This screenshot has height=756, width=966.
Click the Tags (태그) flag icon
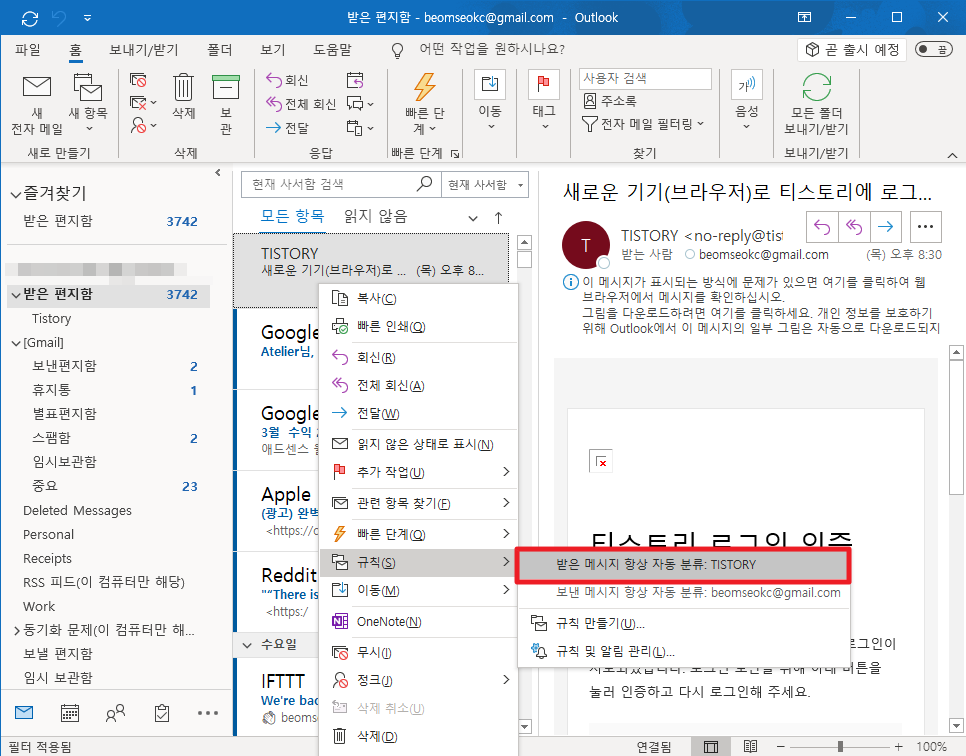tap(543, 84)
